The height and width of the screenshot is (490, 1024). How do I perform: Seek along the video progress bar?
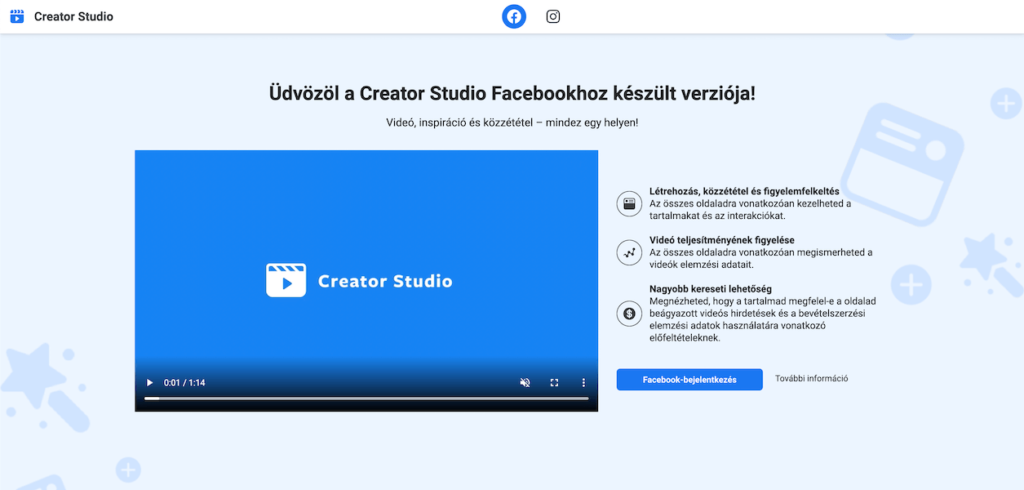[366, 398]
